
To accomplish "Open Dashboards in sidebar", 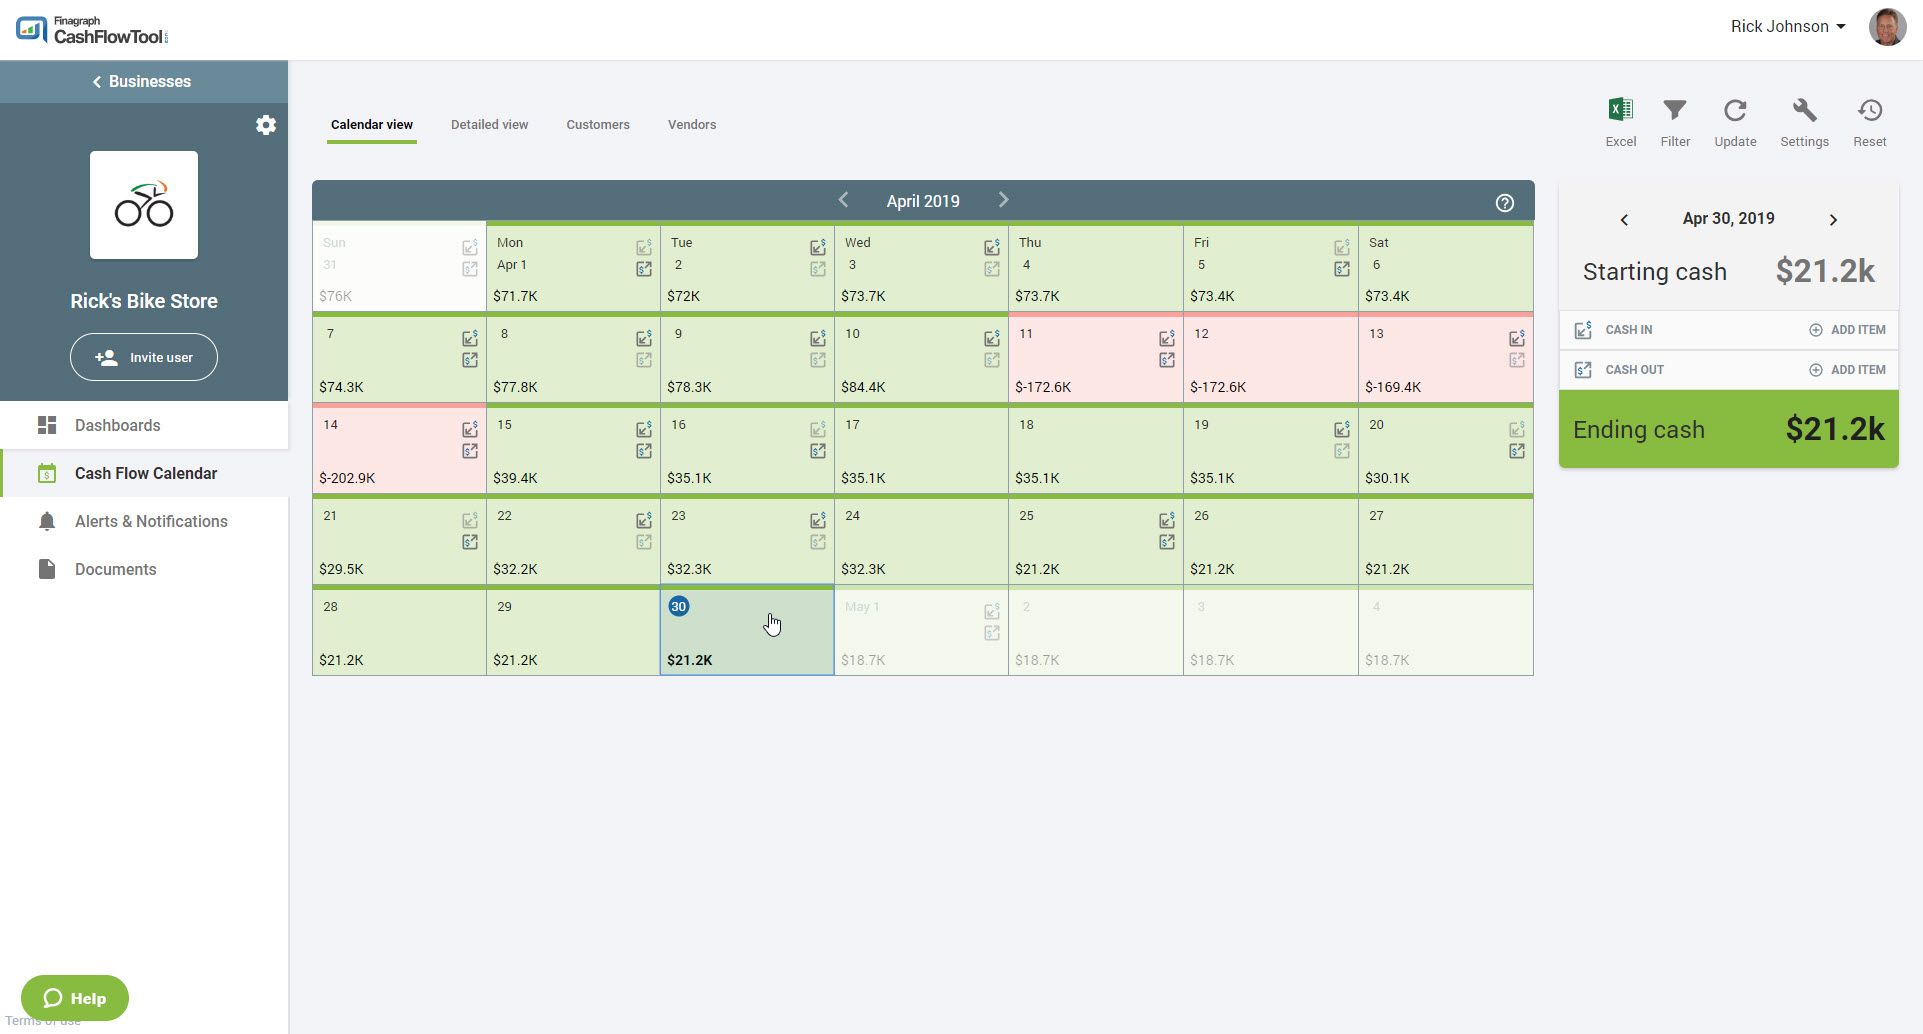I will pos(144,425).
